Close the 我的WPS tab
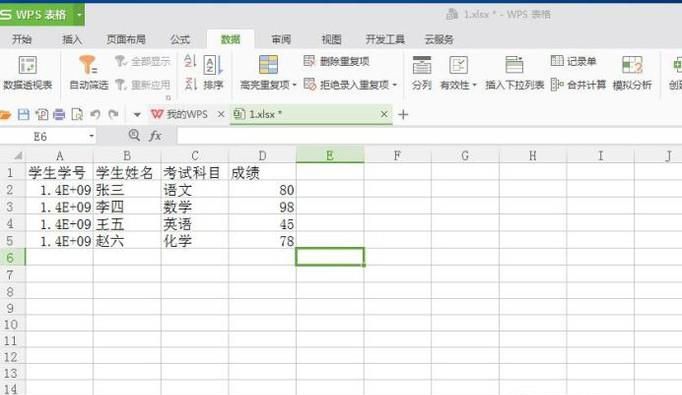 221,114
